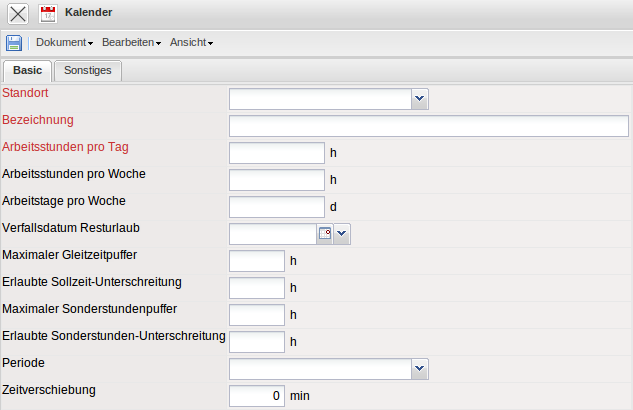Open the Standort dropdown
The width and height of the screenshot is (633, 410).
click(420, 98)
